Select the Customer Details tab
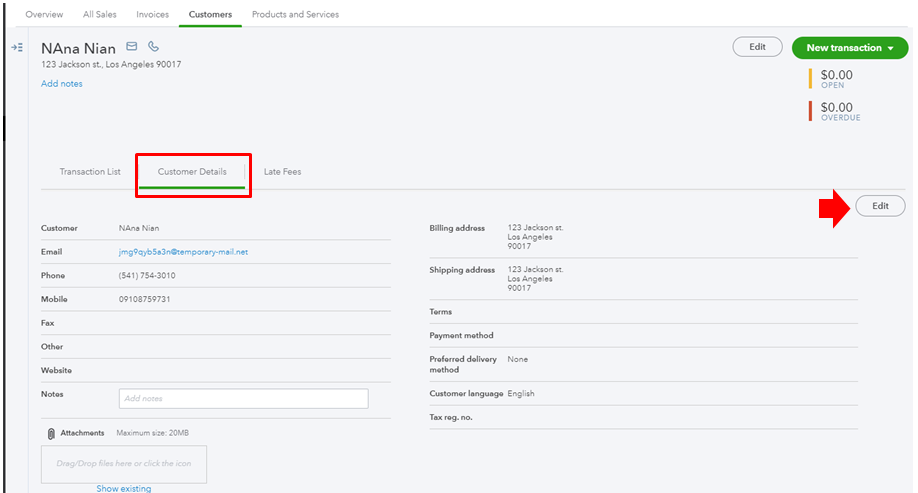Screen dimensions: 918x493 tap(192, 172)
